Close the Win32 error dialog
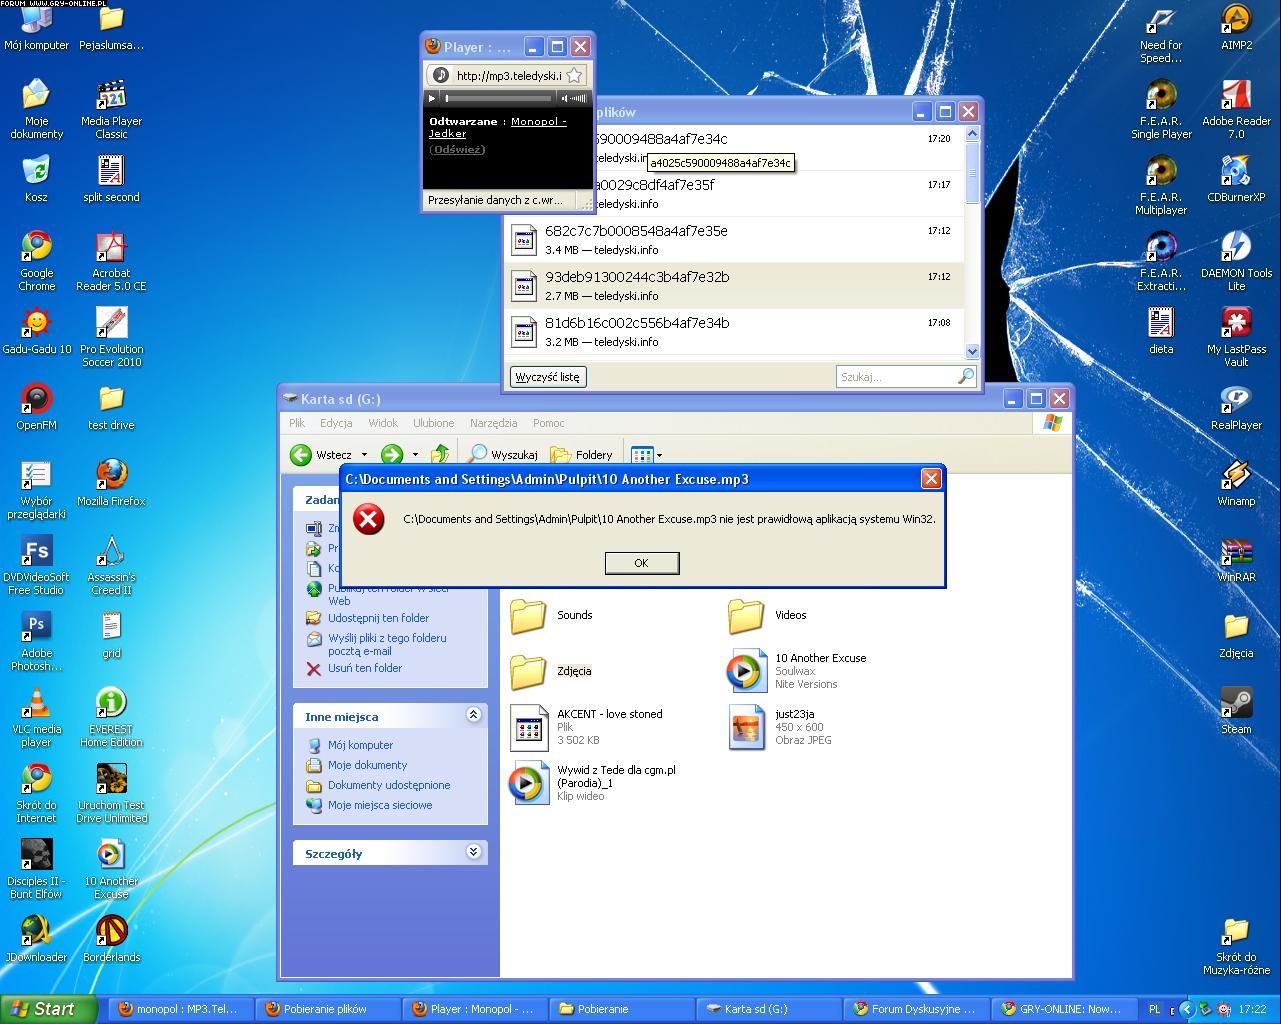Image resolution: width=1281 pixels, height=1024 pixels. click(931, 479)
